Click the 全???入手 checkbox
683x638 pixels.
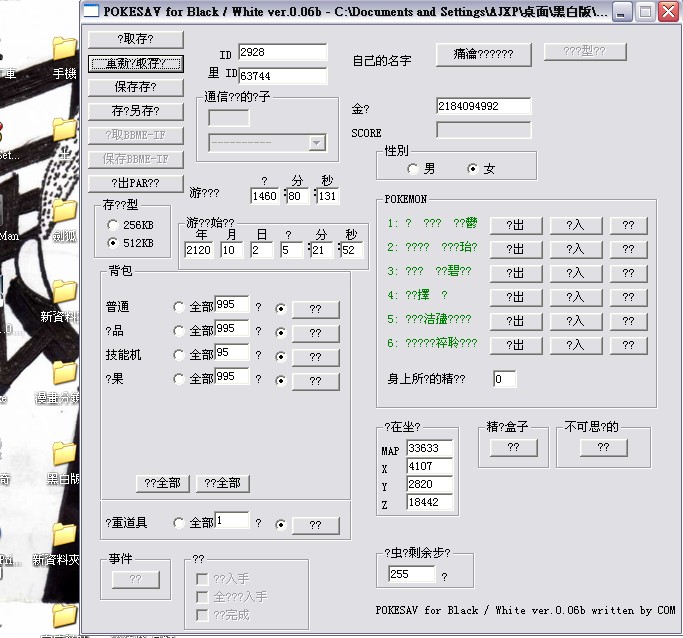(202, 597)
